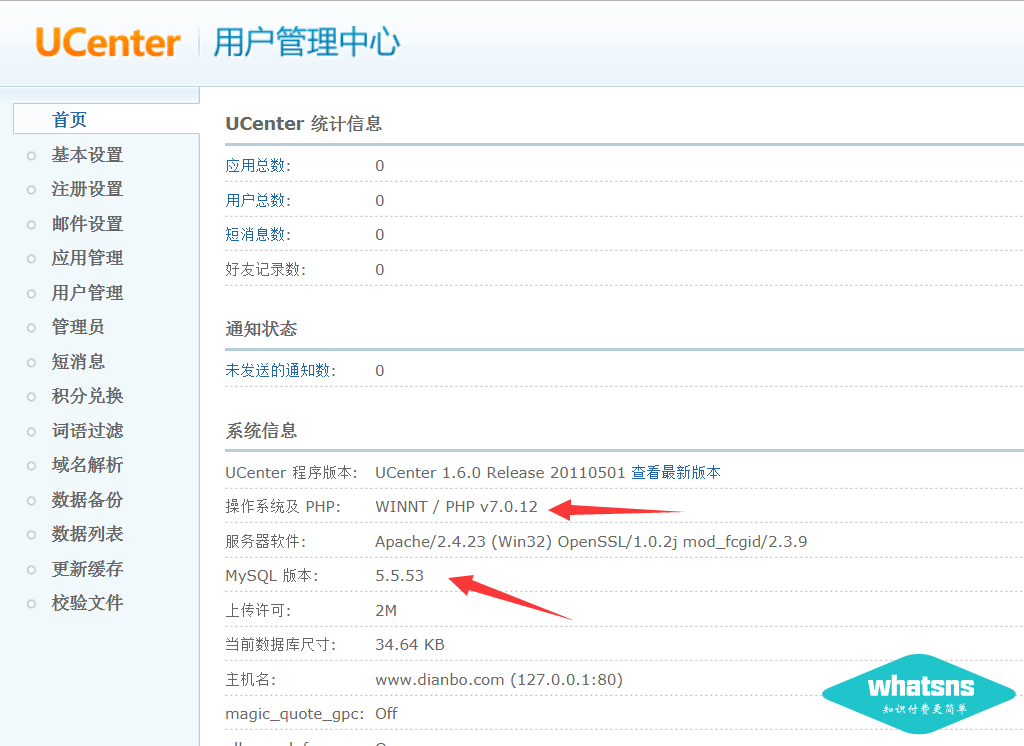
Task: Select 短消息 in the sidebar
Action: pos(78,362)
